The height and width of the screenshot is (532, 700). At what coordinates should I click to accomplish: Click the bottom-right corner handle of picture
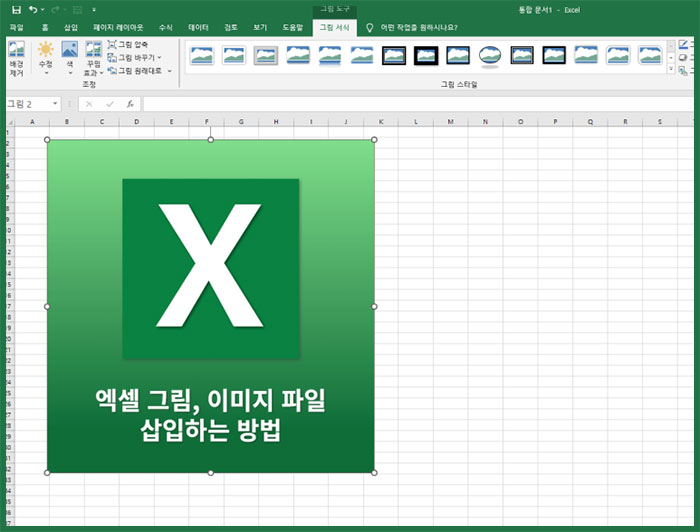coord(374,473)
